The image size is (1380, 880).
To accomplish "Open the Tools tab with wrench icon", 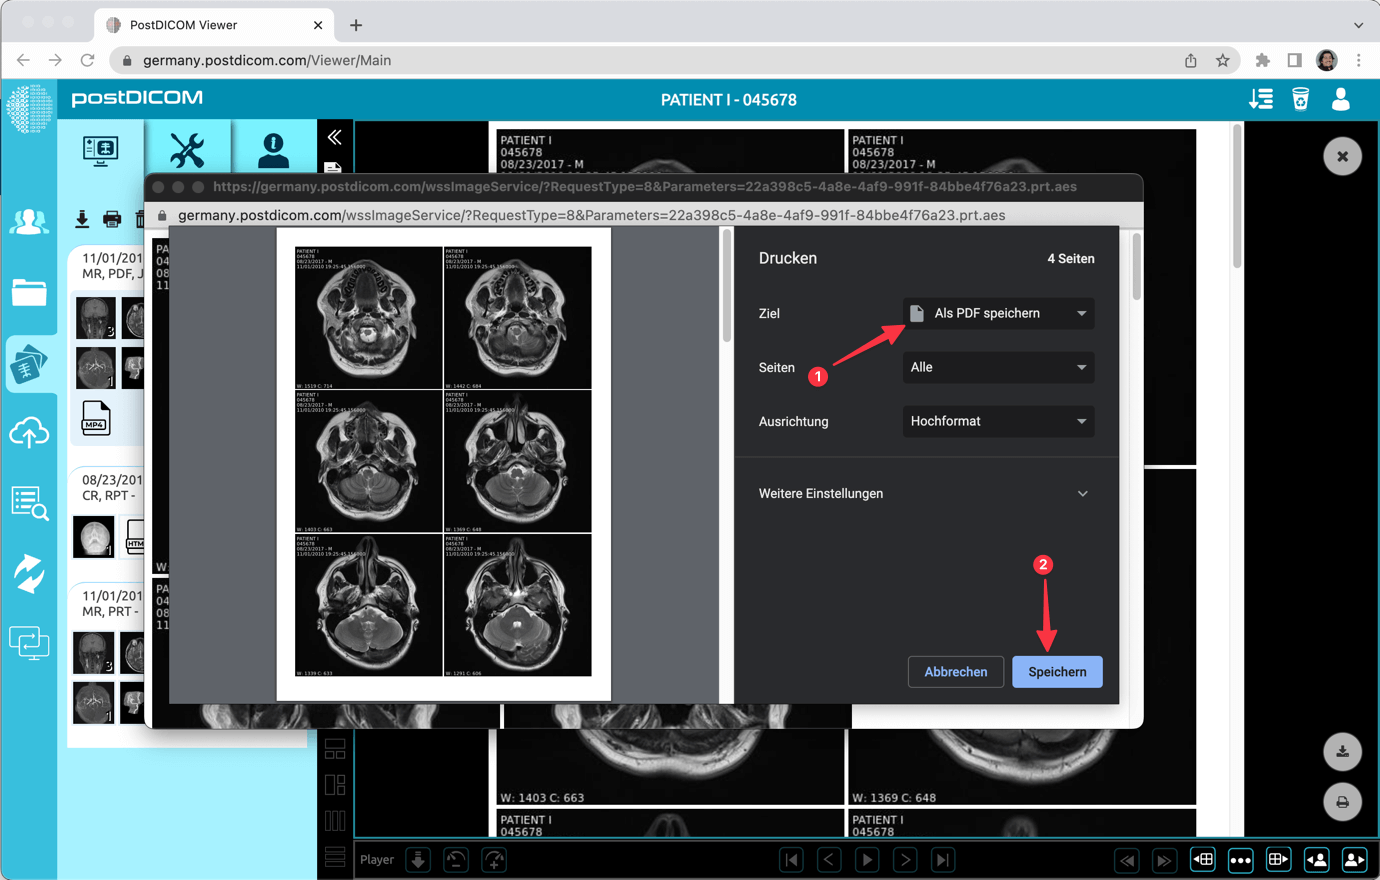I will [x=187, y=150].
